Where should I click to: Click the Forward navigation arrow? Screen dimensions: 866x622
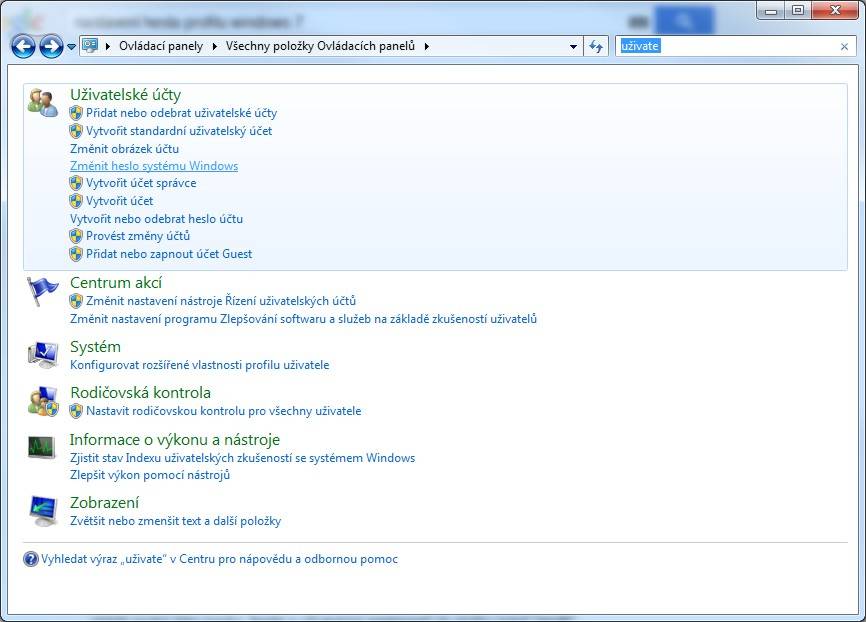(x=51, y=46)
